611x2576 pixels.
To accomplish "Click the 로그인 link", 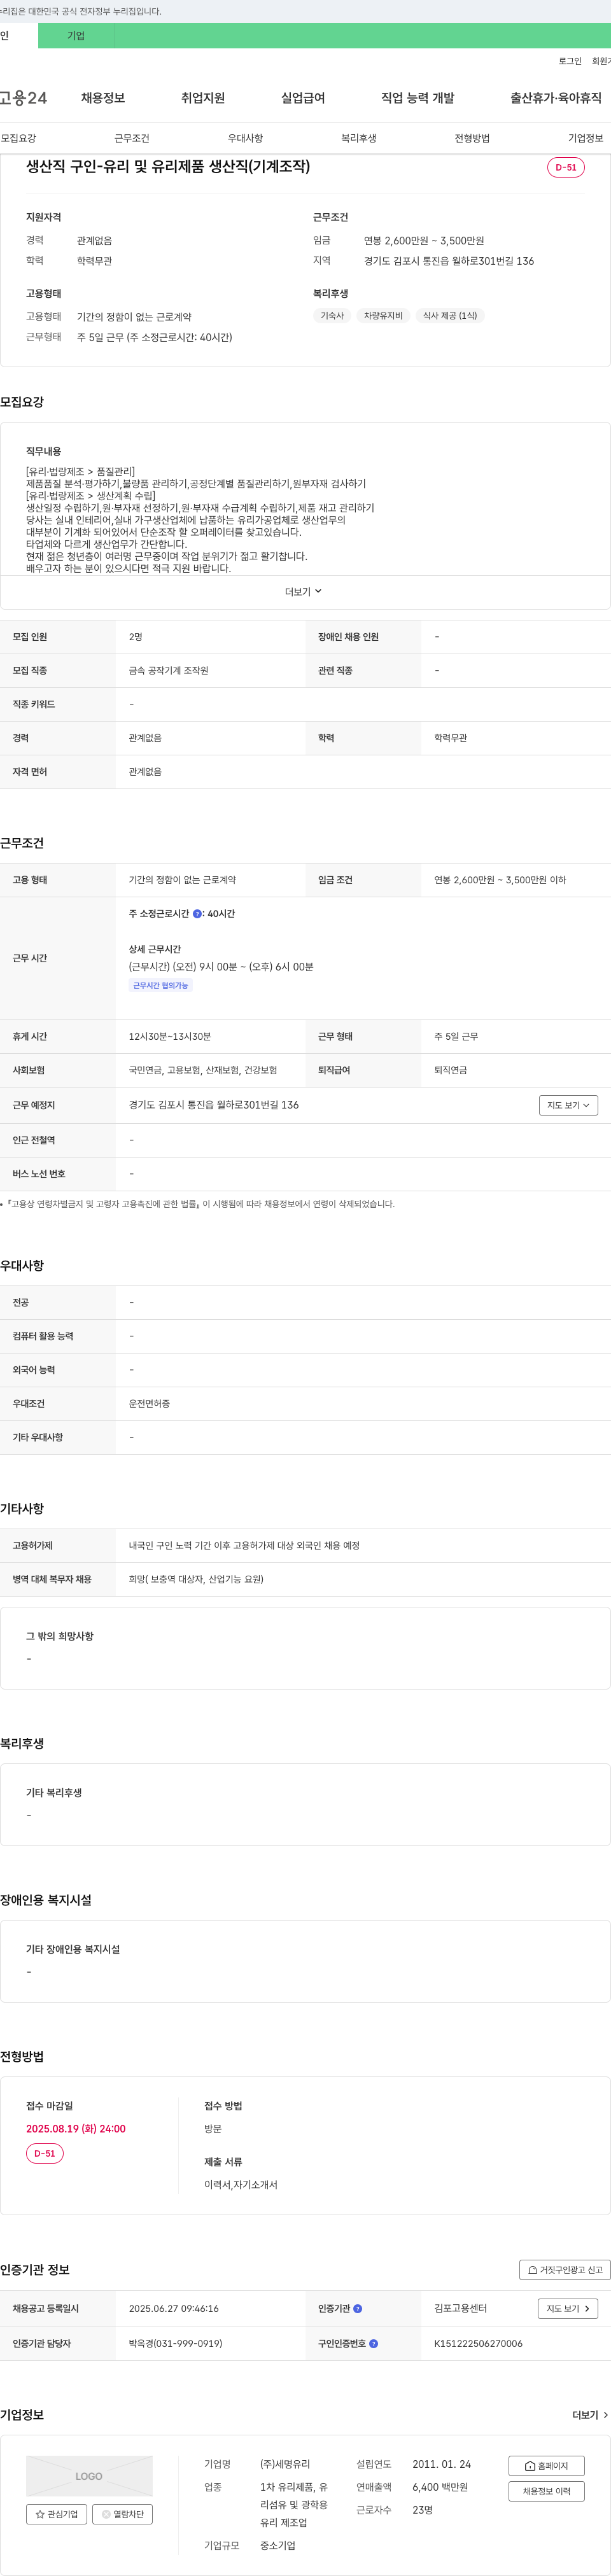I will click(x=570, y=61).
